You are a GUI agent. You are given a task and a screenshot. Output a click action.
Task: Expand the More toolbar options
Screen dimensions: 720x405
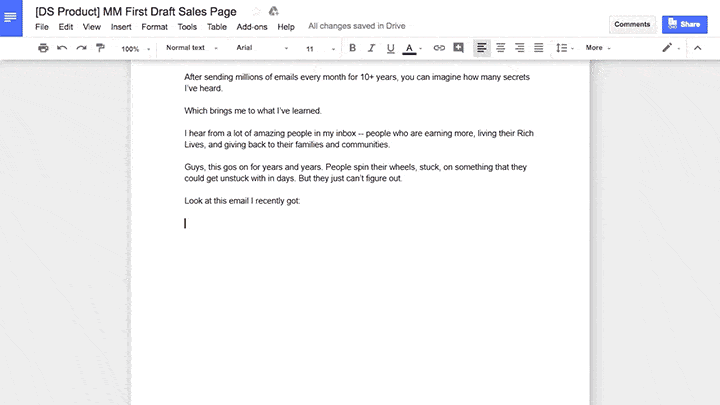(598, 48)
